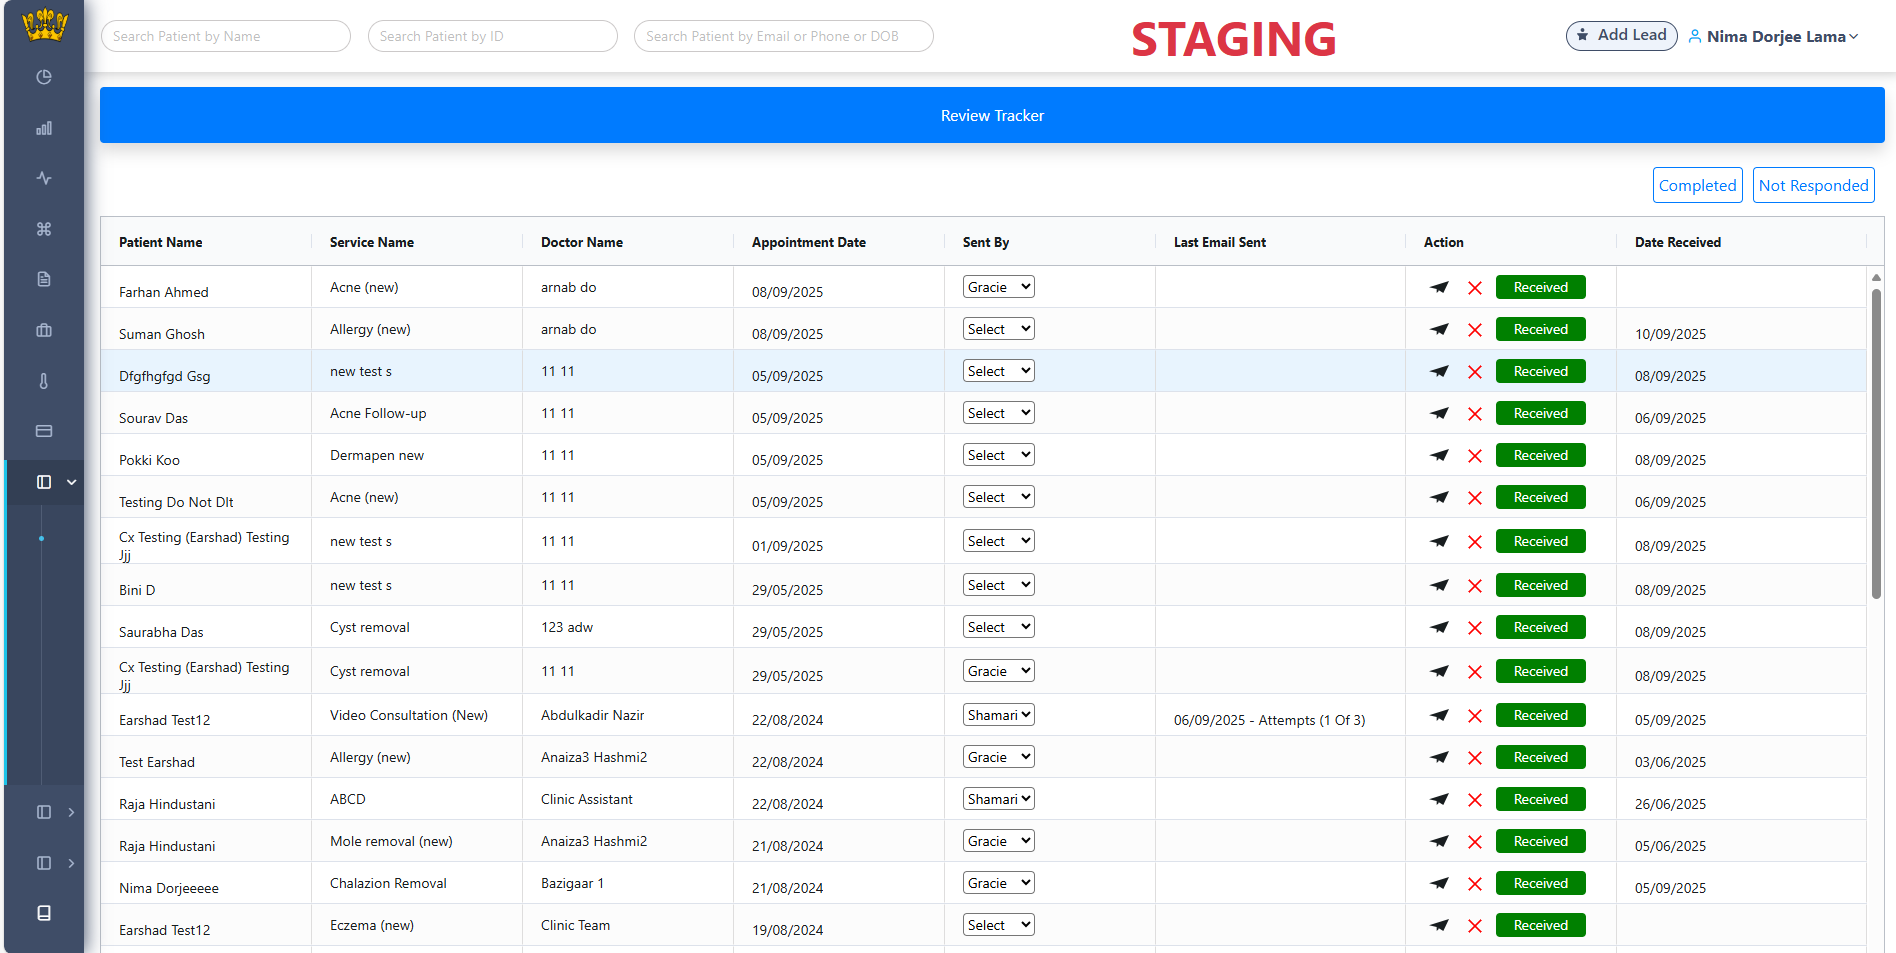The image size is (1896, 953).
Task: Open the Sent By dropdown for Sourav Das
Action: click(x=998, y=413)
